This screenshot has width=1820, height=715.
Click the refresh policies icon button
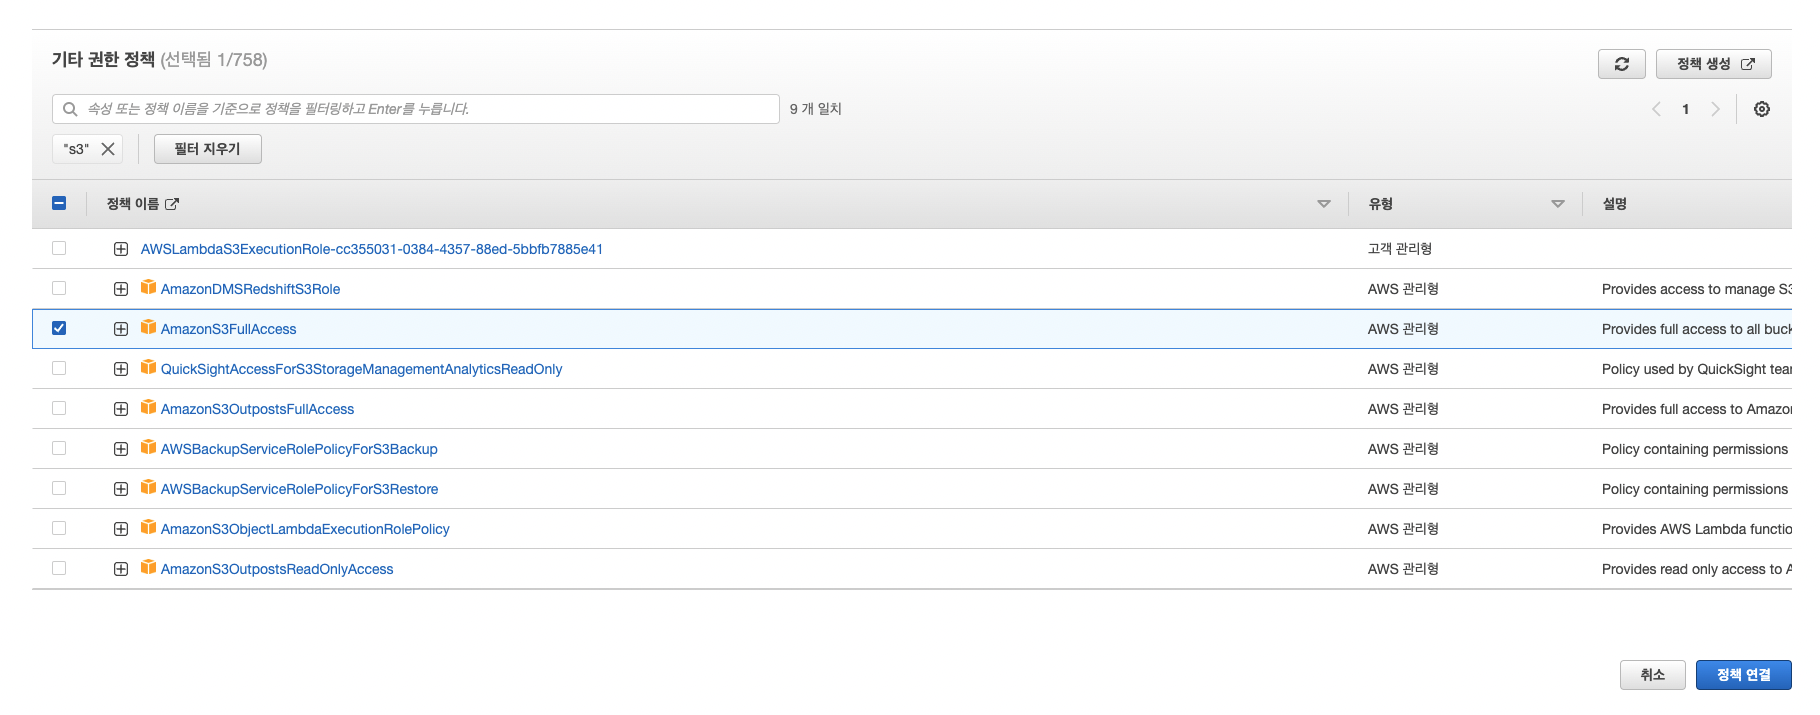pyautogui.click(x=1621, y=64)
